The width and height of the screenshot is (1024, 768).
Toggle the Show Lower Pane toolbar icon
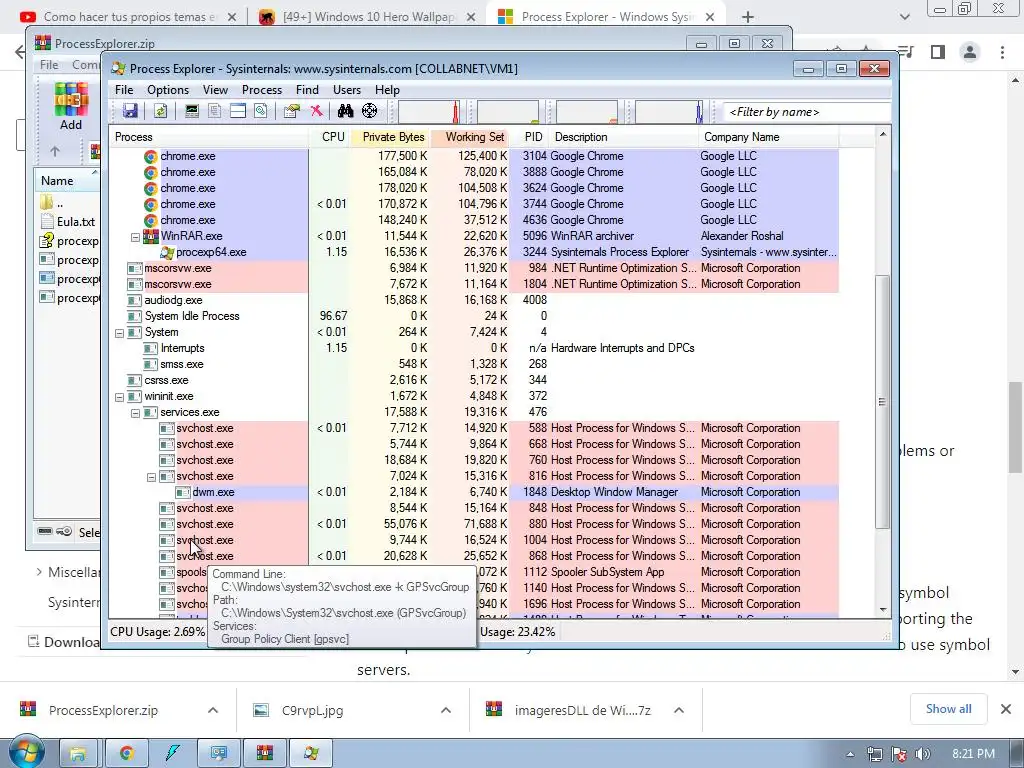coord(238,111)
